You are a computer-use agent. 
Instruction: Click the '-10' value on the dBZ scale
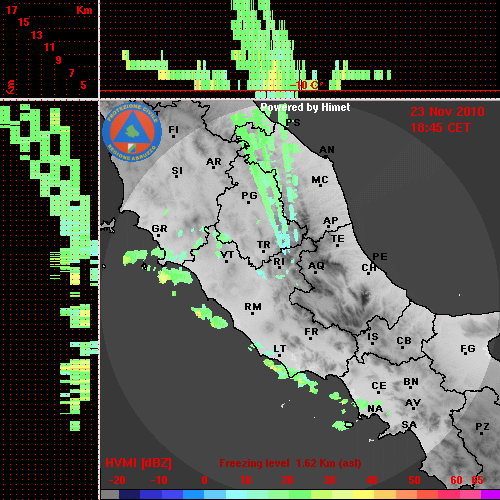point(159,480)
